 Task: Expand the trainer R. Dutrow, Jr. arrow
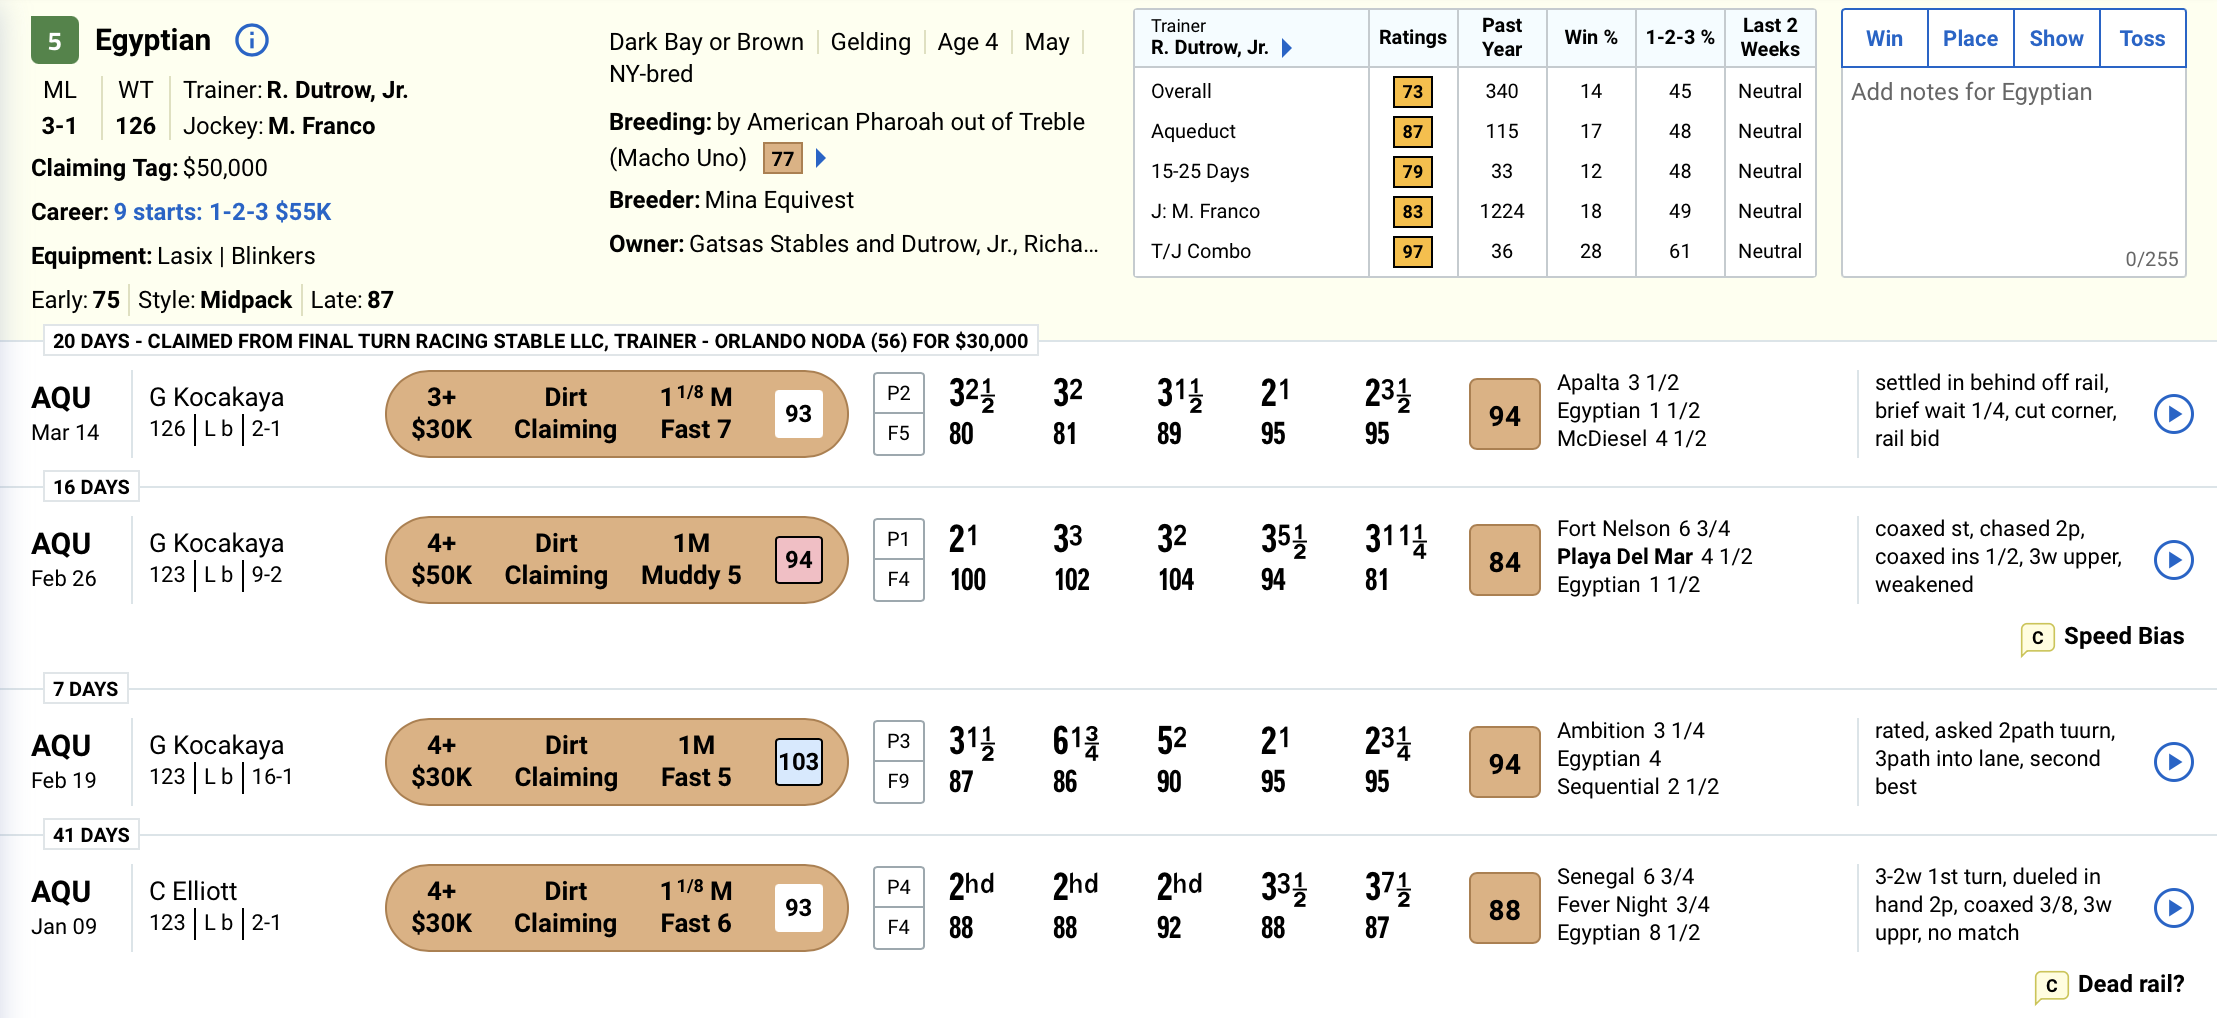click(x=1287, y=48)
